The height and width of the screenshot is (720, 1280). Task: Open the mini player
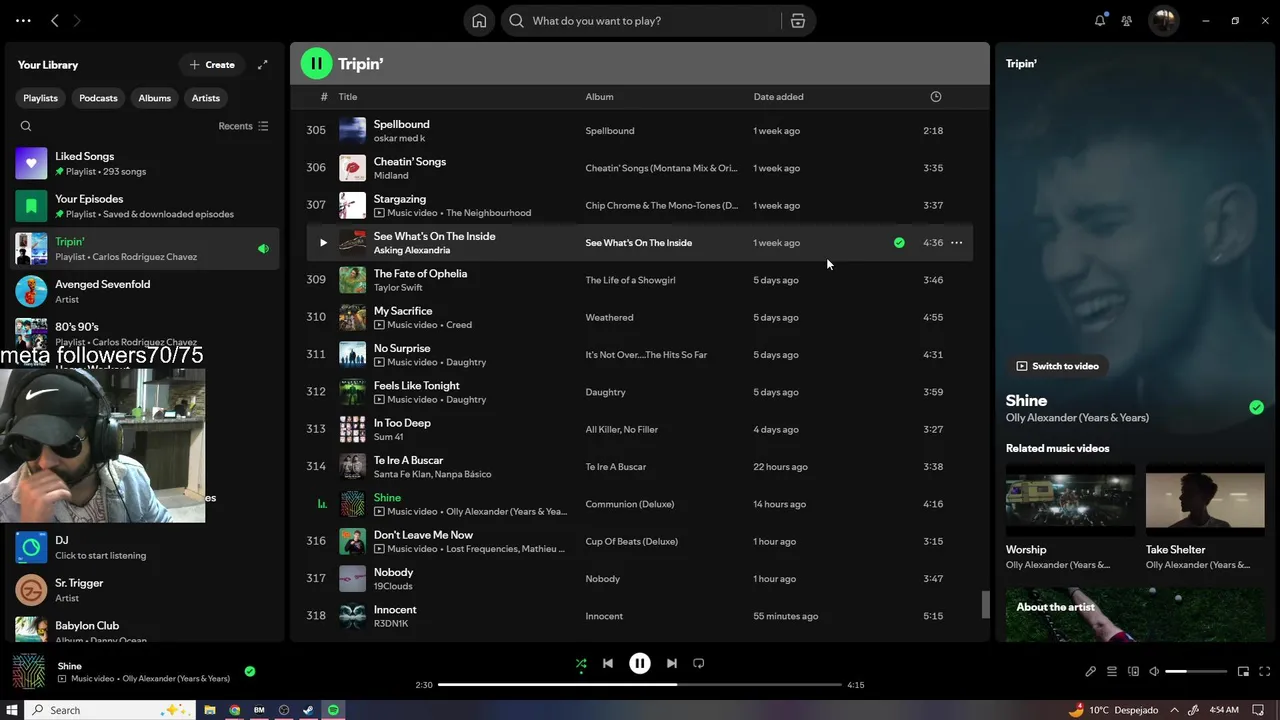tap(1243, 672)
